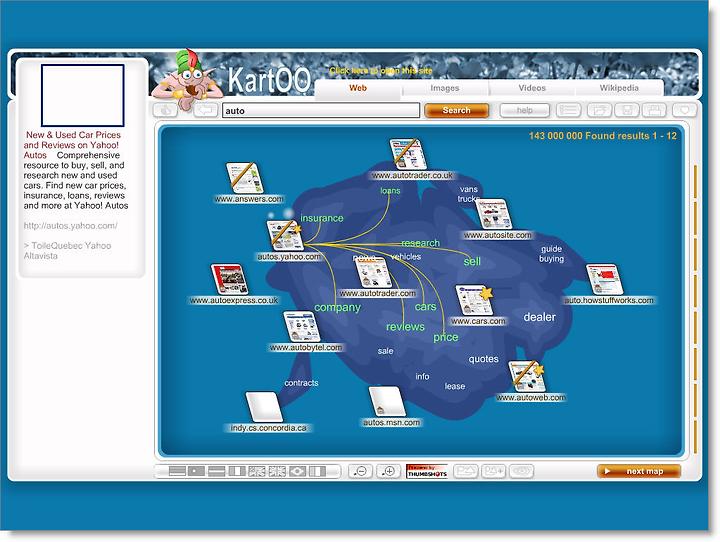
Task: Click the next map button
Action: [x=639, y=471]
